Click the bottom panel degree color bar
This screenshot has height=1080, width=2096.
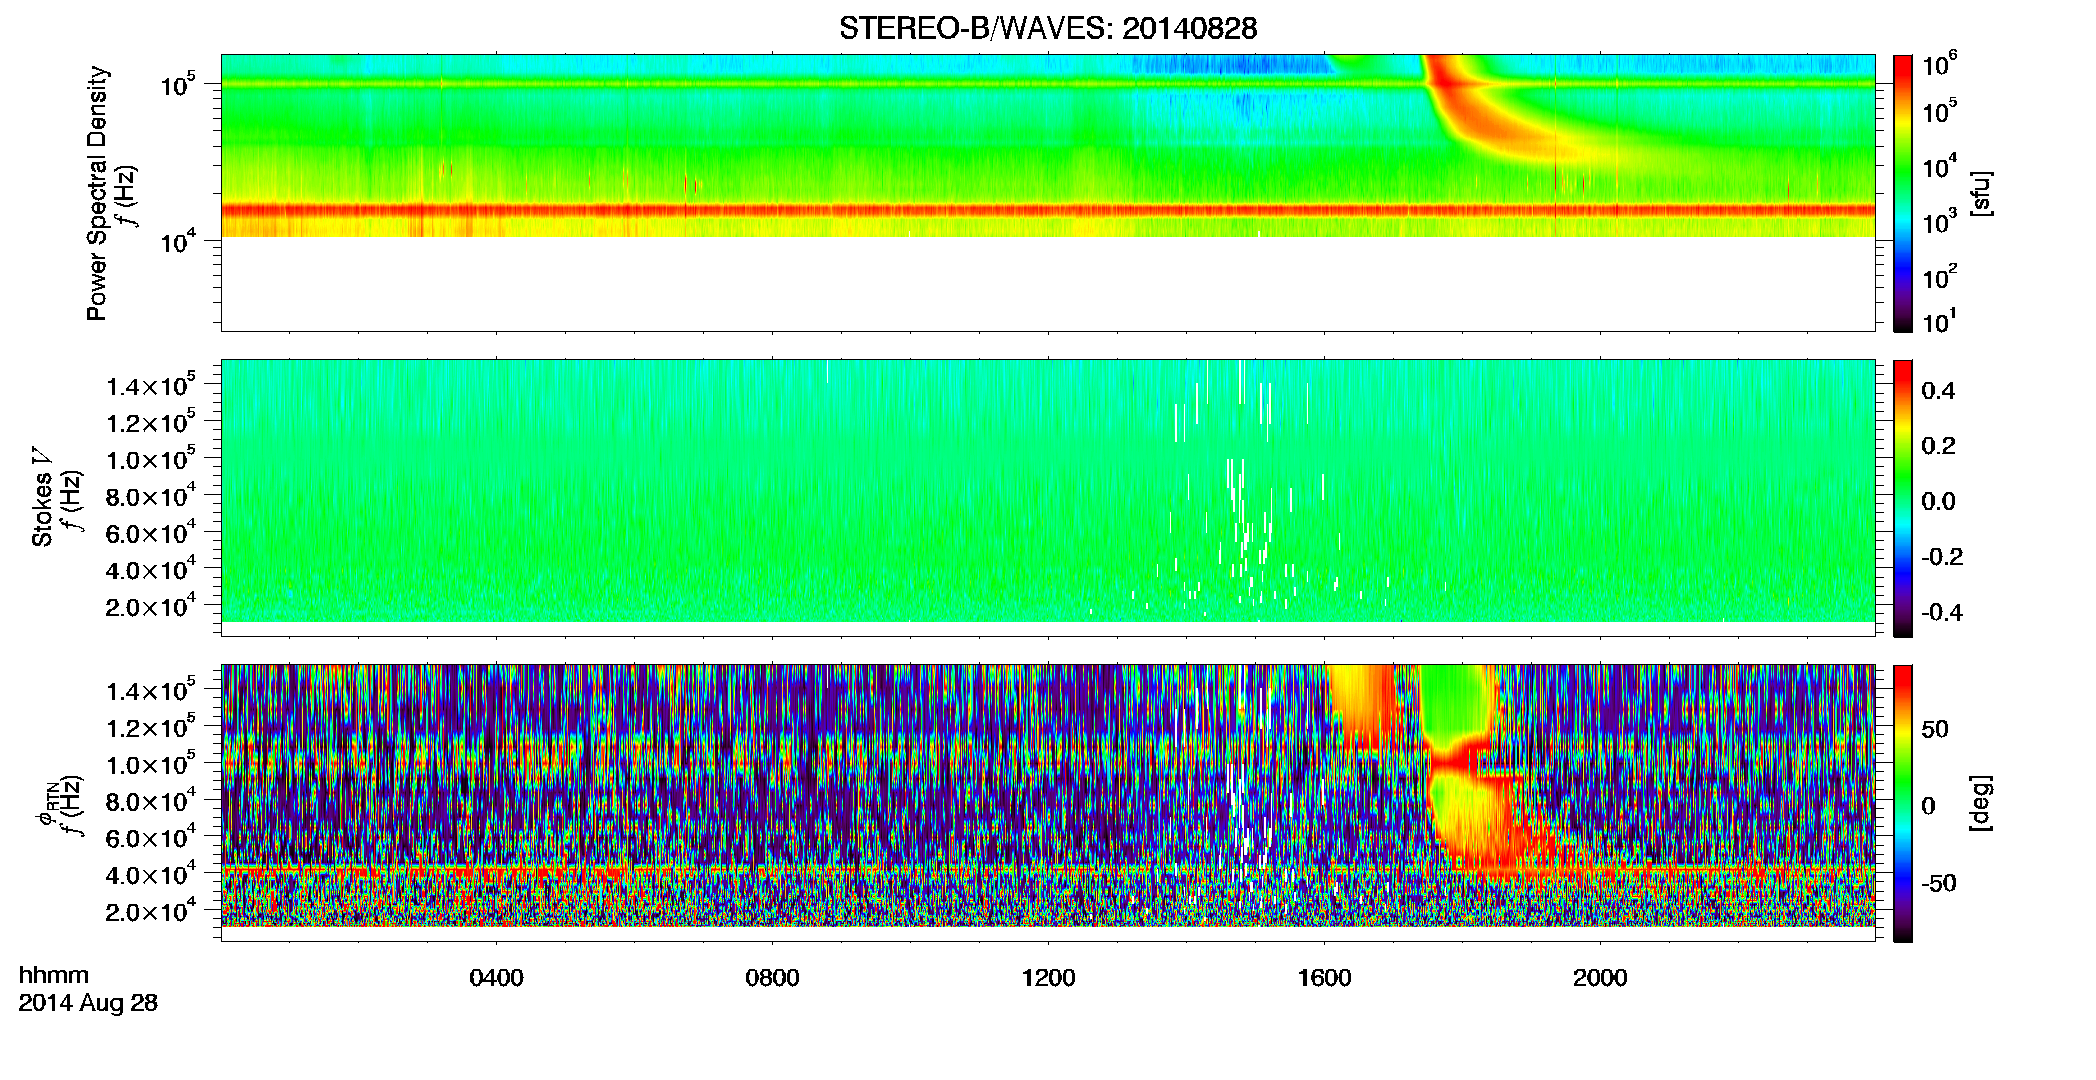point(1903,803)
